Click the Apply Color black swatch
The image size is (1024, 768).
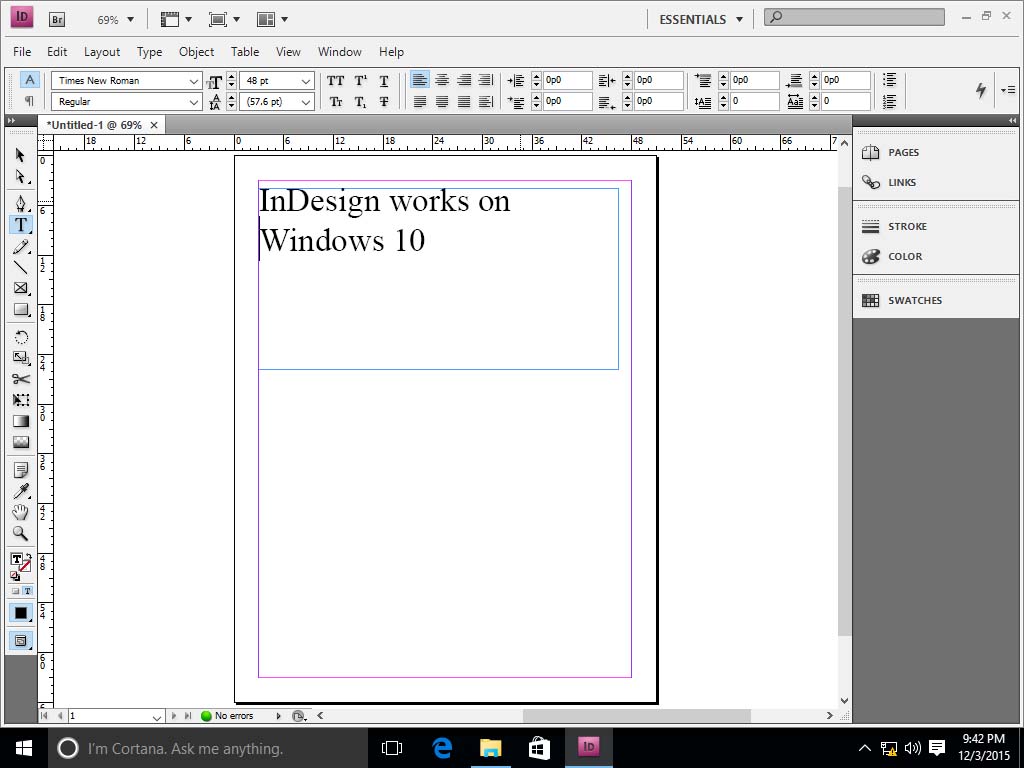[20, 613]
